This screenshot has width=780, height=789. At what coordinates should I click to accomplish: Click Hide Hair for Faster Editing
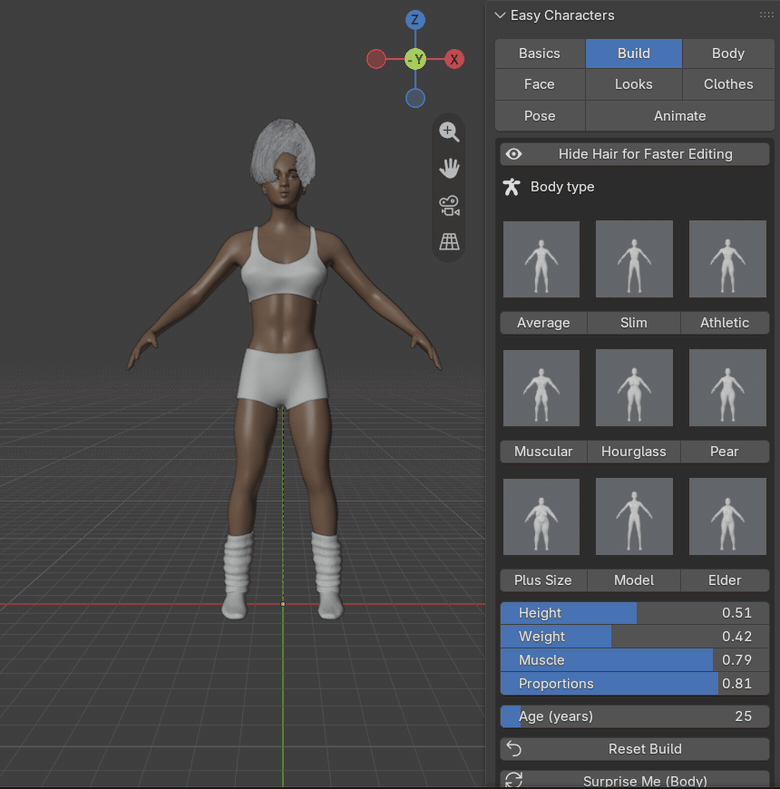pos(635,154)
